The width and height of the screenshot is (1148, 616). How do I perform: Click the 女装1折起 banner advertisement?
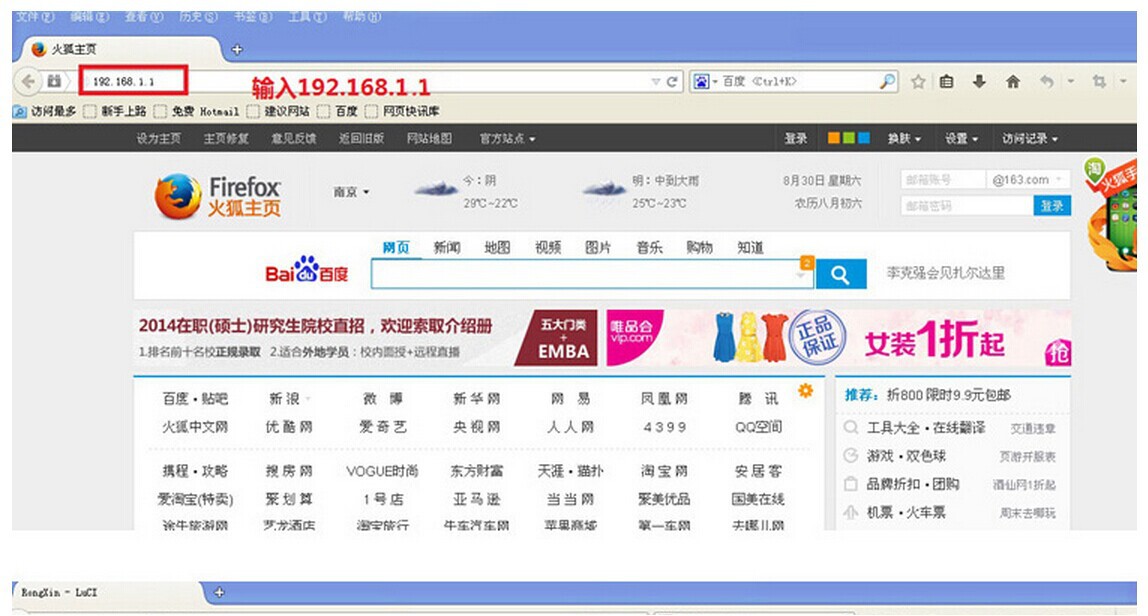tap(839, 338)
